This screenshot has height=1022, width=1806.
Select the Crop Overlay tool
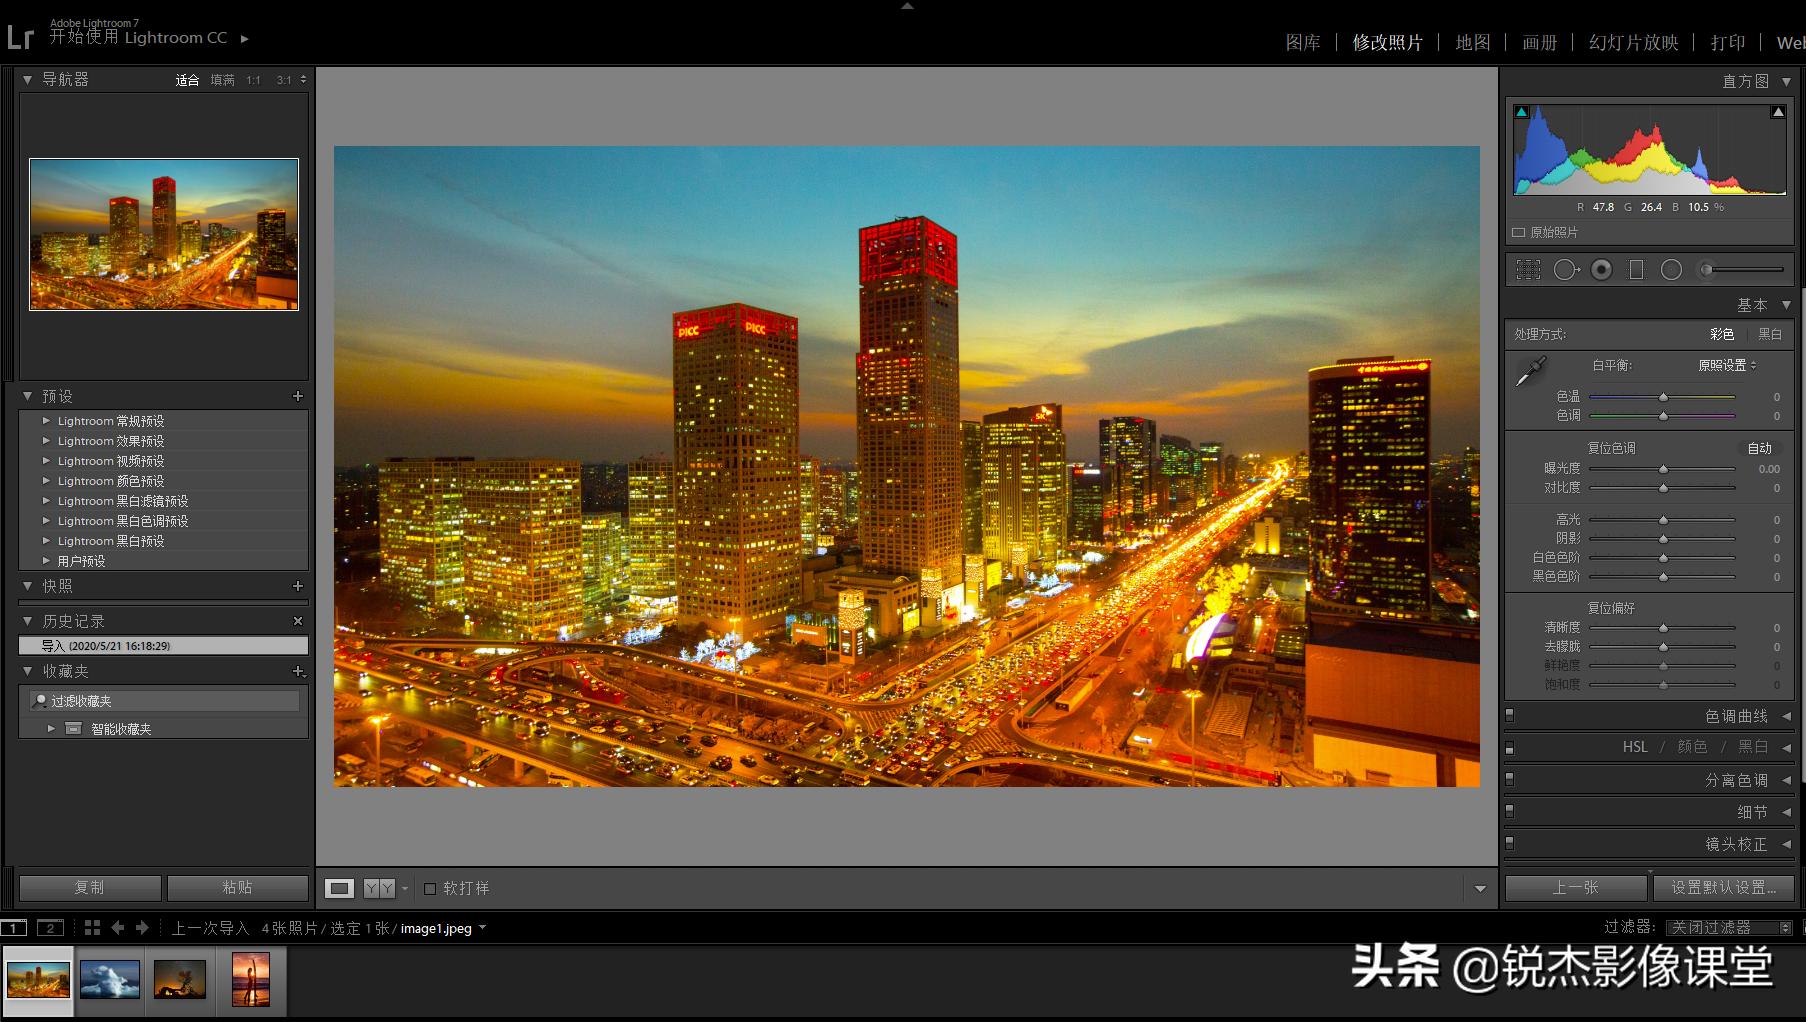coord(1528,269)
